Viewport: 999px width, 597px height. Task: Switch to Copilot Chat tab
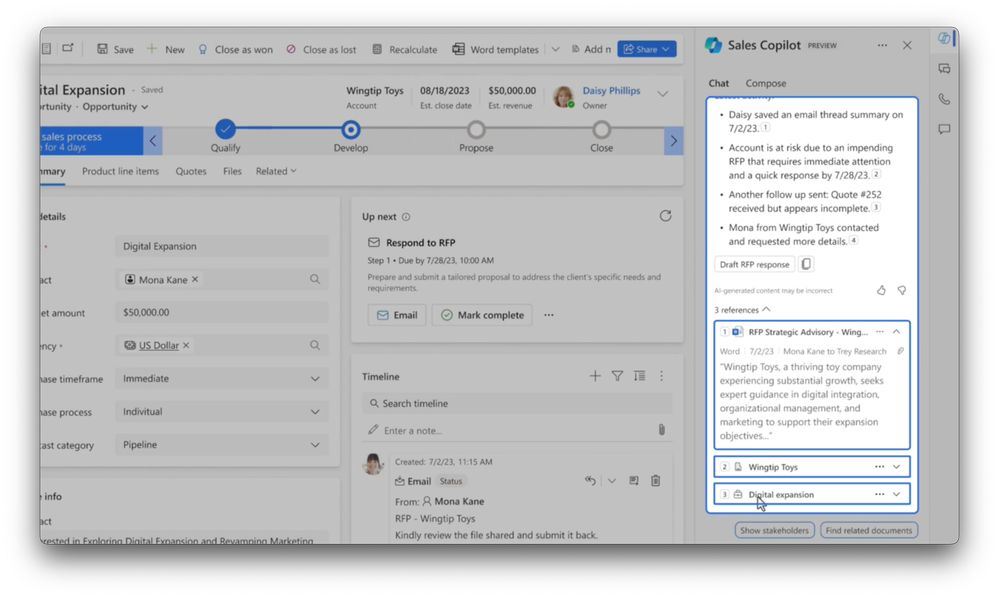tap(718, 83)
